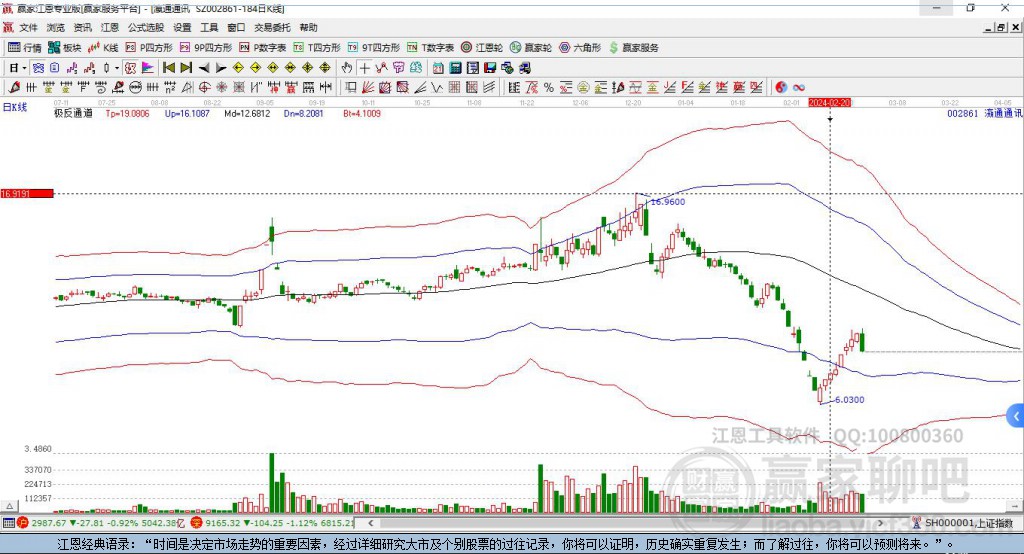Click the 002861 stock code
The width and height of the screenshot is (1024, 554).
point(963,113)
